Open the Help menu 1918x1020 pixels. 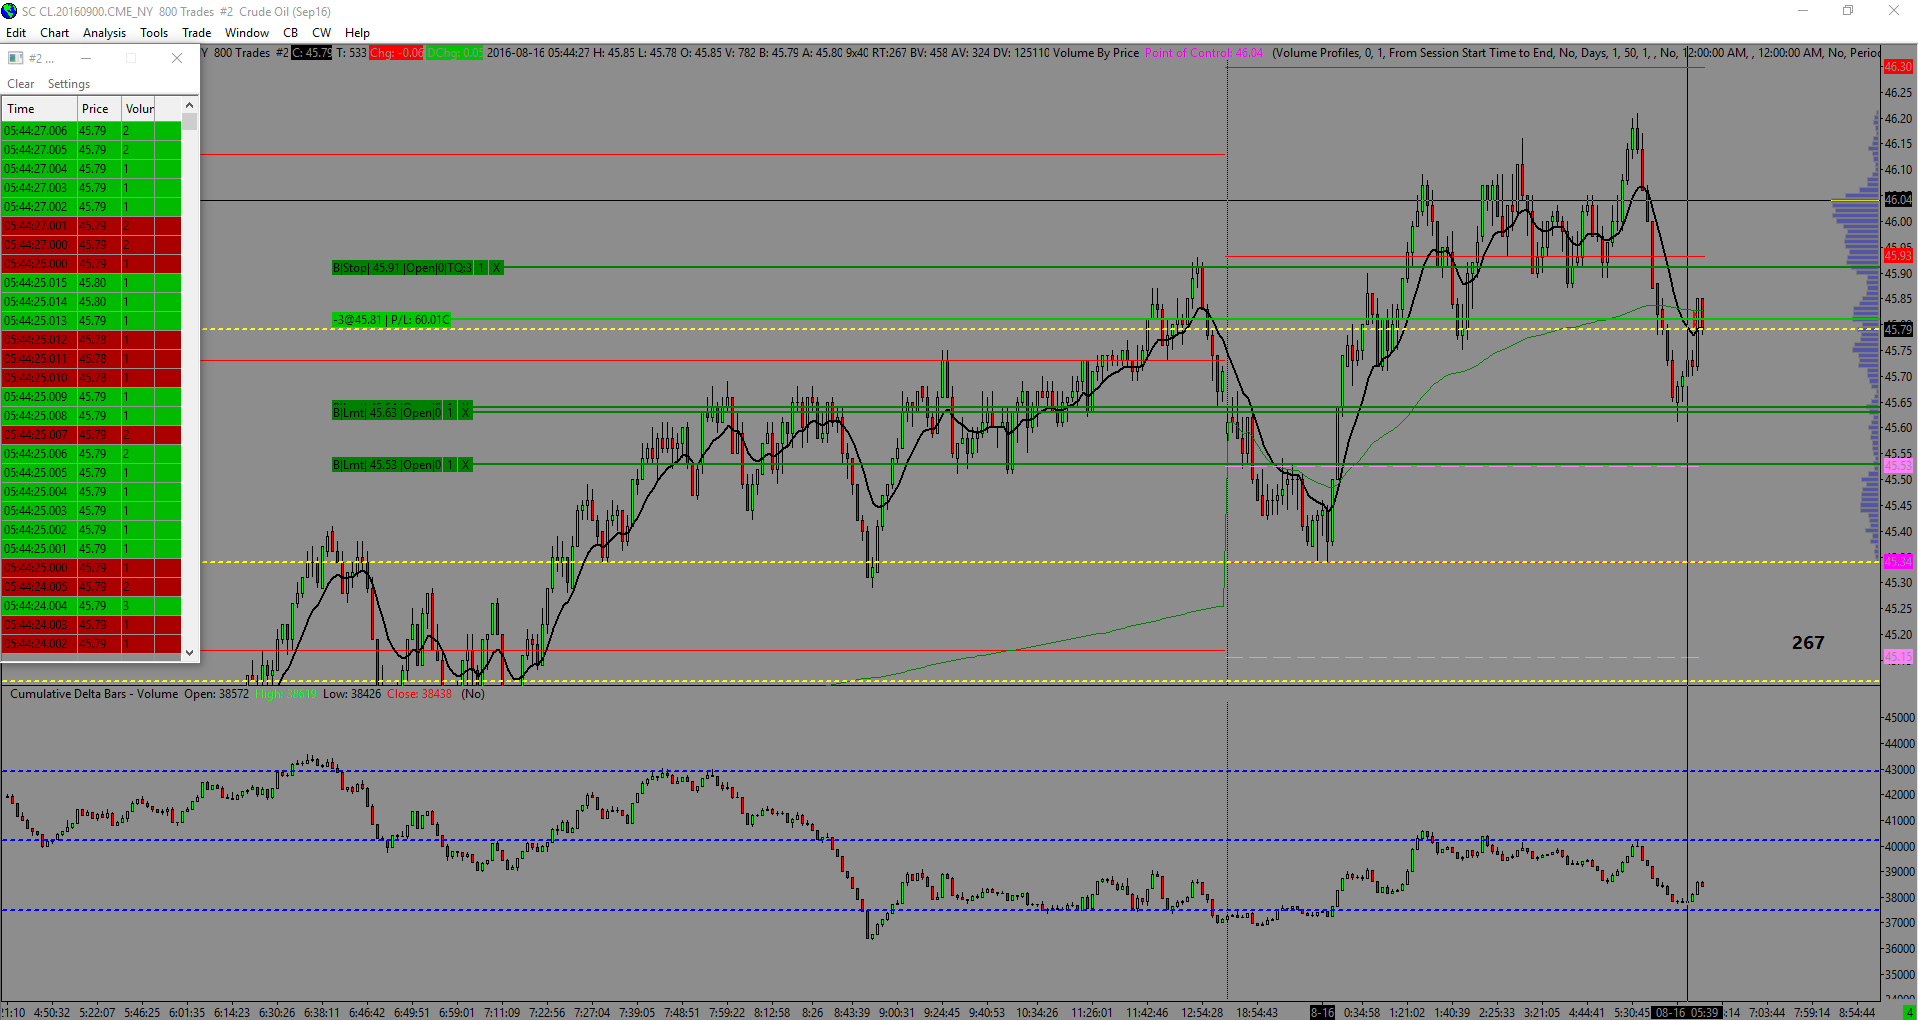coord(358,33)
